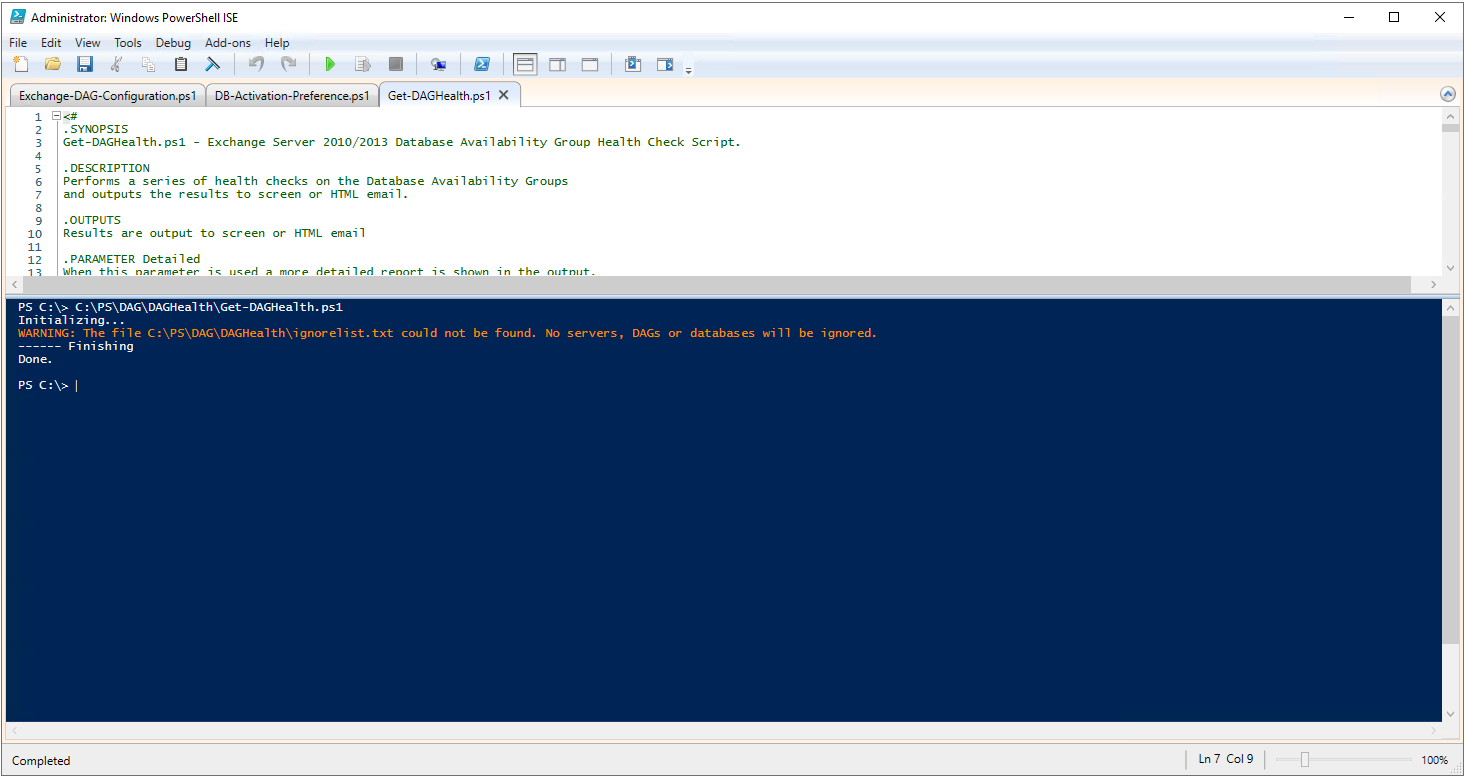Click the PowerShell ISE title bar icon
The image size is (1465, 777).
tap(18, 17)
